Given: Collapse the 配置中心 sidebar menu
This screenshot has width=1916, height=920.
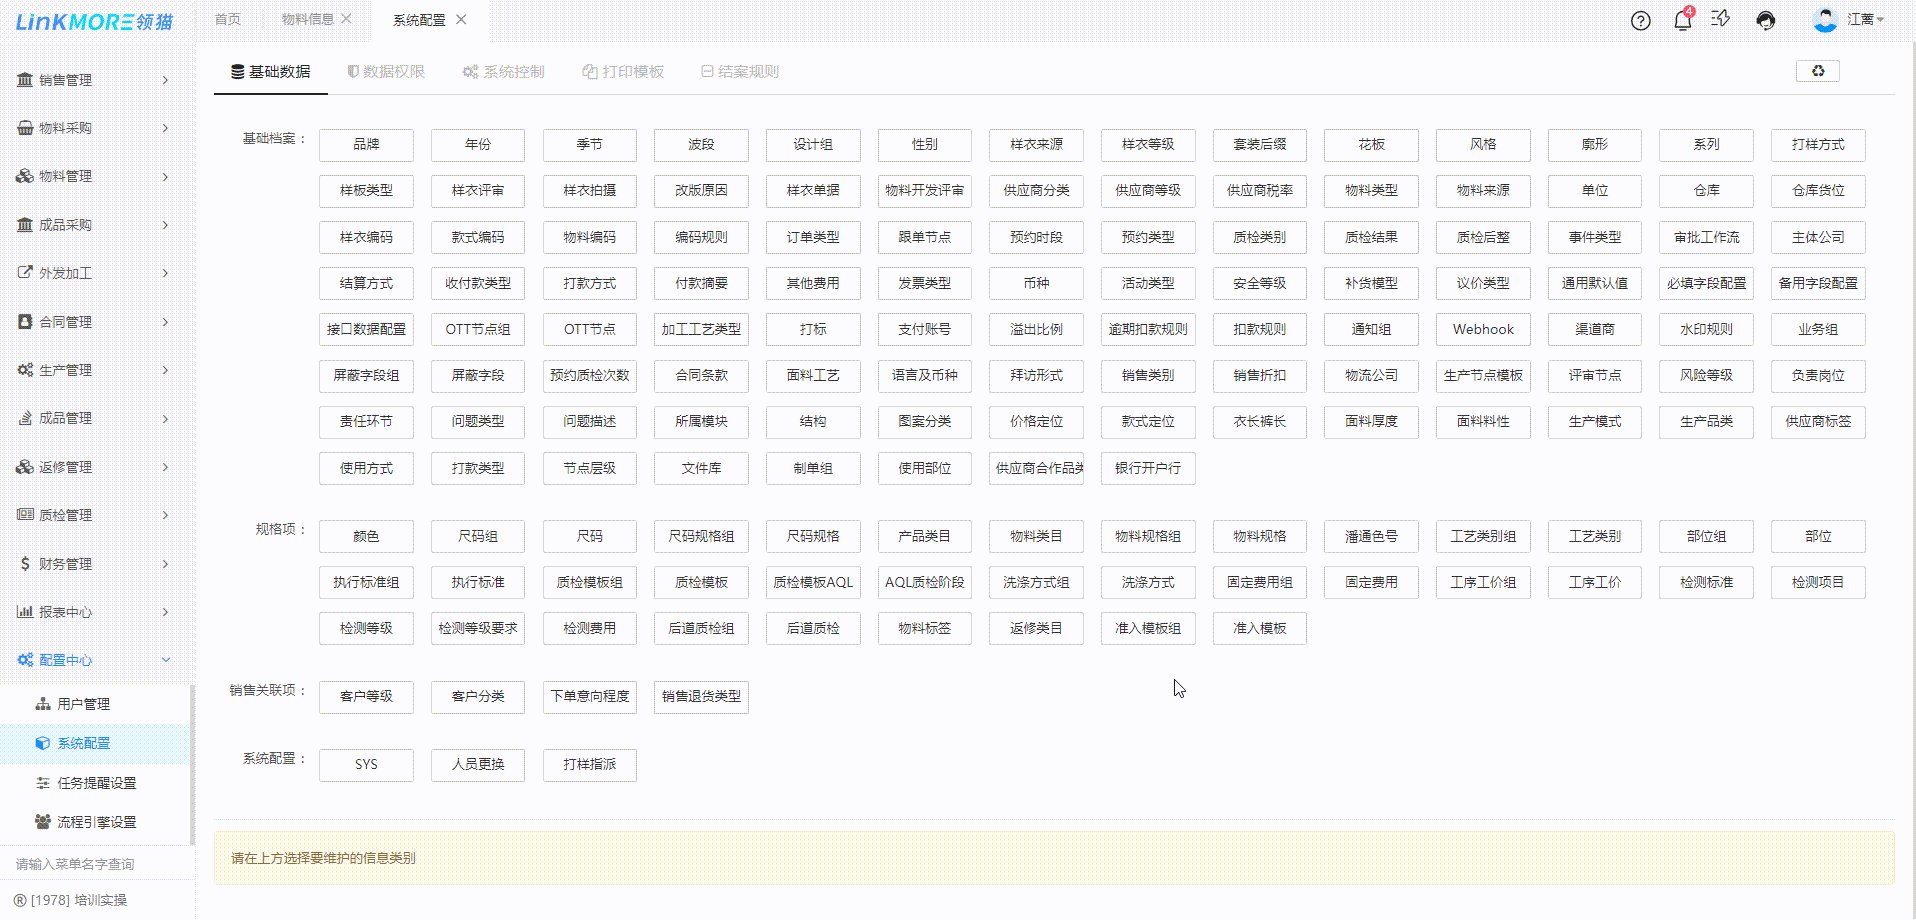Looking at the screenshot, I should (x=93, y=660).
